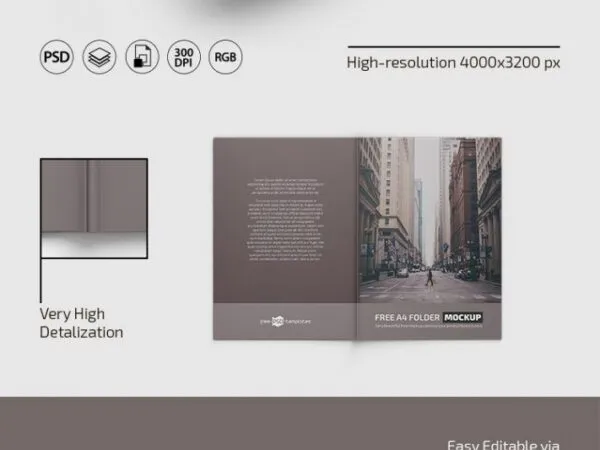Click the 'FREE A4 FOLDER' title text
Viewport: 600px width, 450px height.
tap(407, 318)
